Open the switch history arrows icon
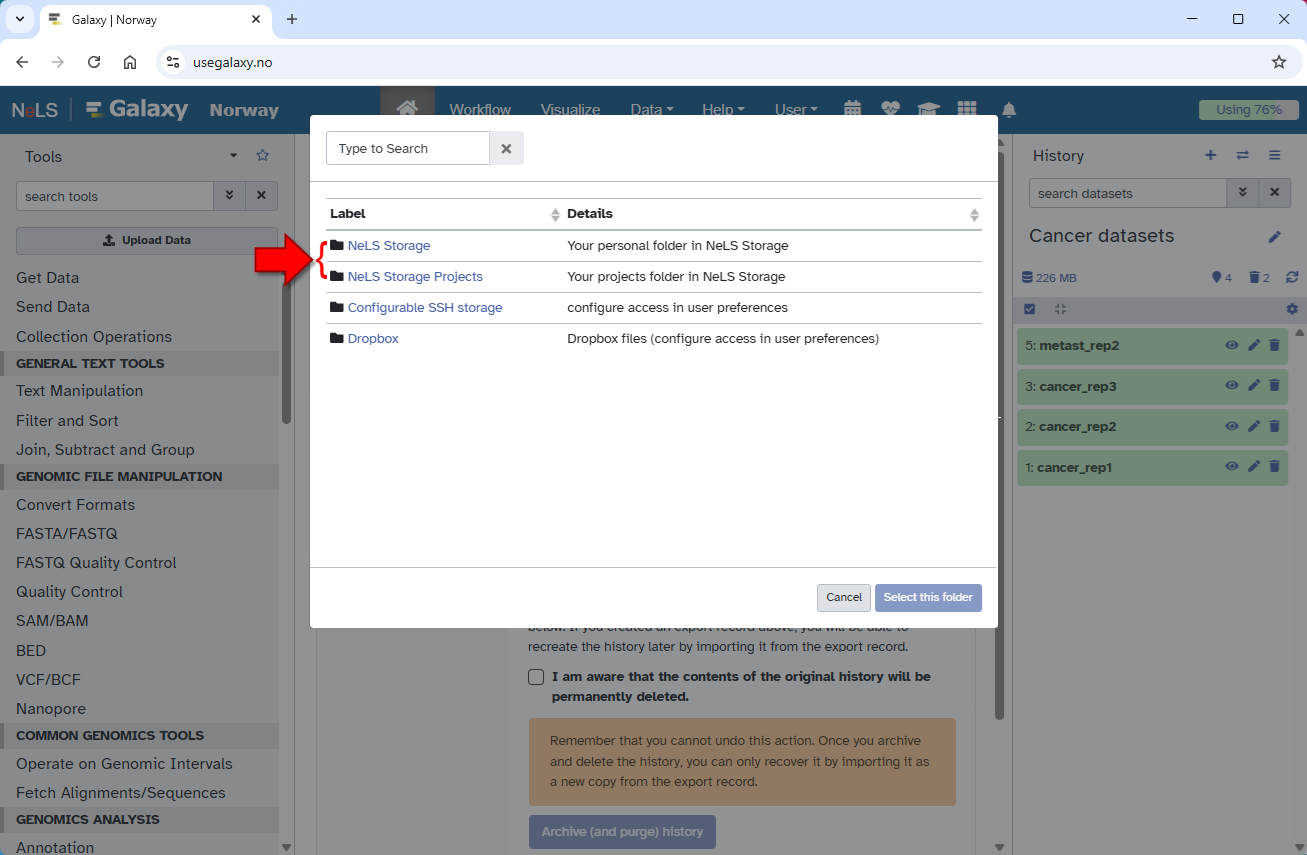 point(1242,156)
